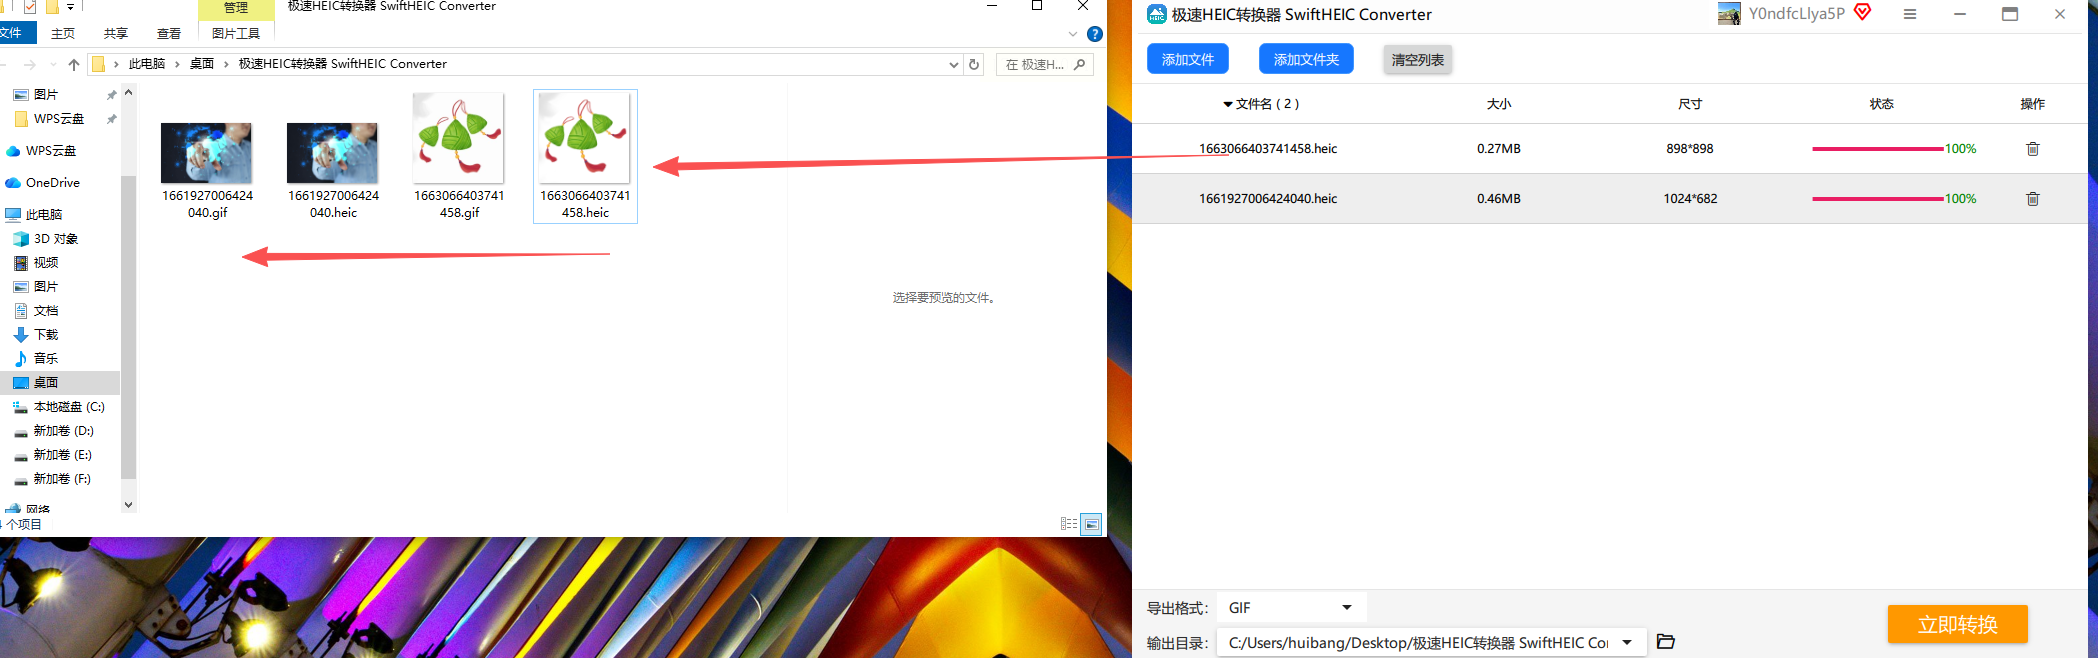Open the 导出格式 GIF dropdown

click(x=1291, y=608)
